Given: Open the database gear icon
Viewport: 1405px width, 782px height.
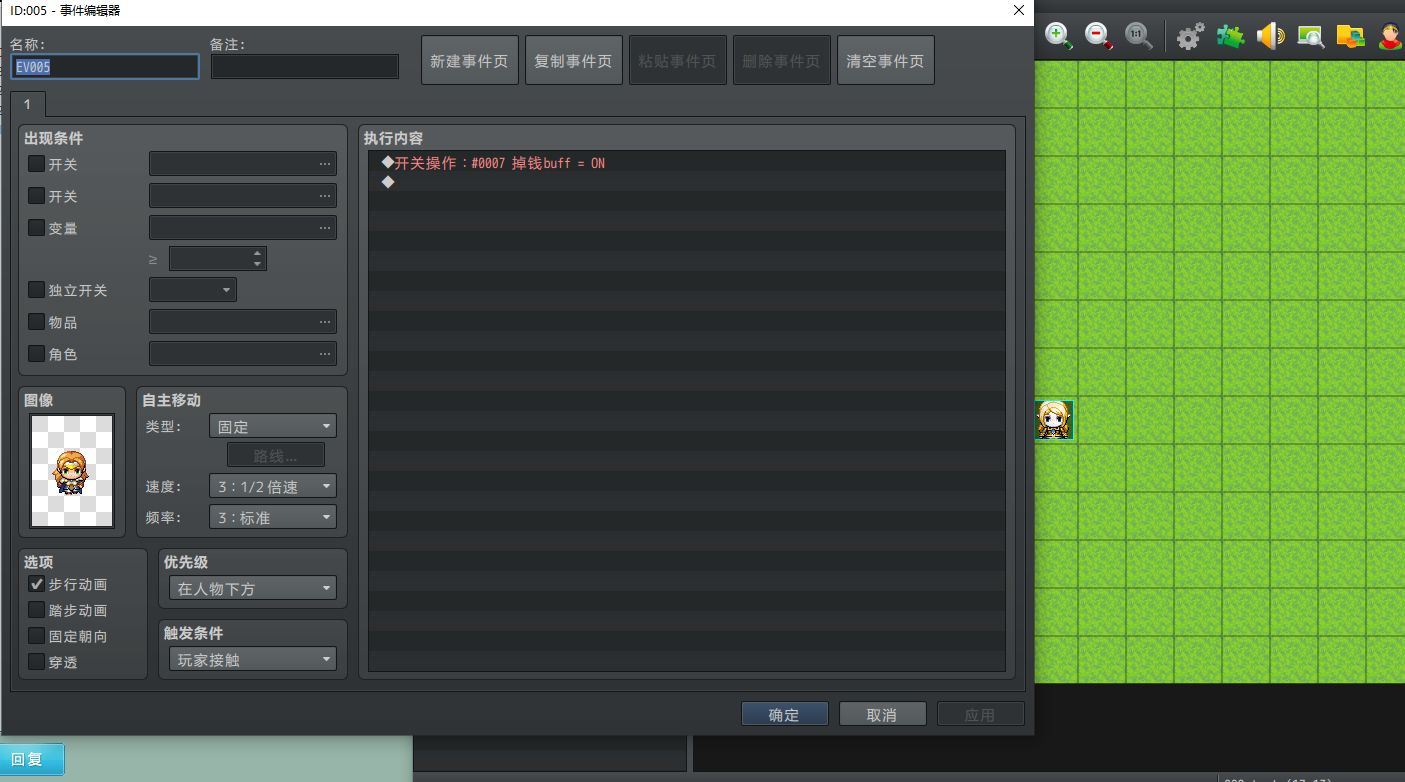Looking at the screenshot, I should click(x=1190, y=36).
